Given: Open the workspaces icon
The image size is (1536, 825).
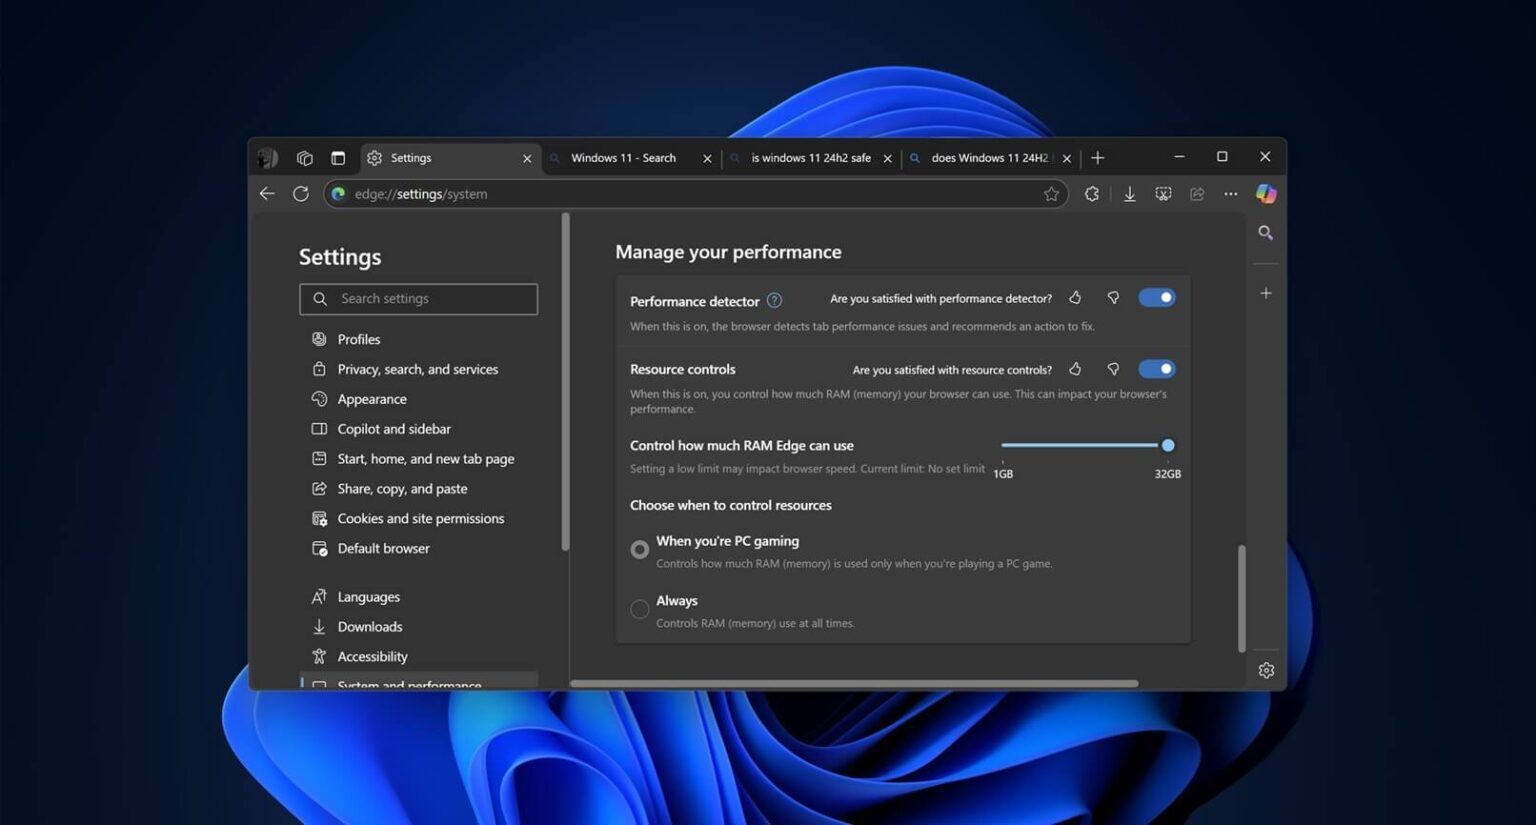Looking at the screenshot, I should coord(303,157).
